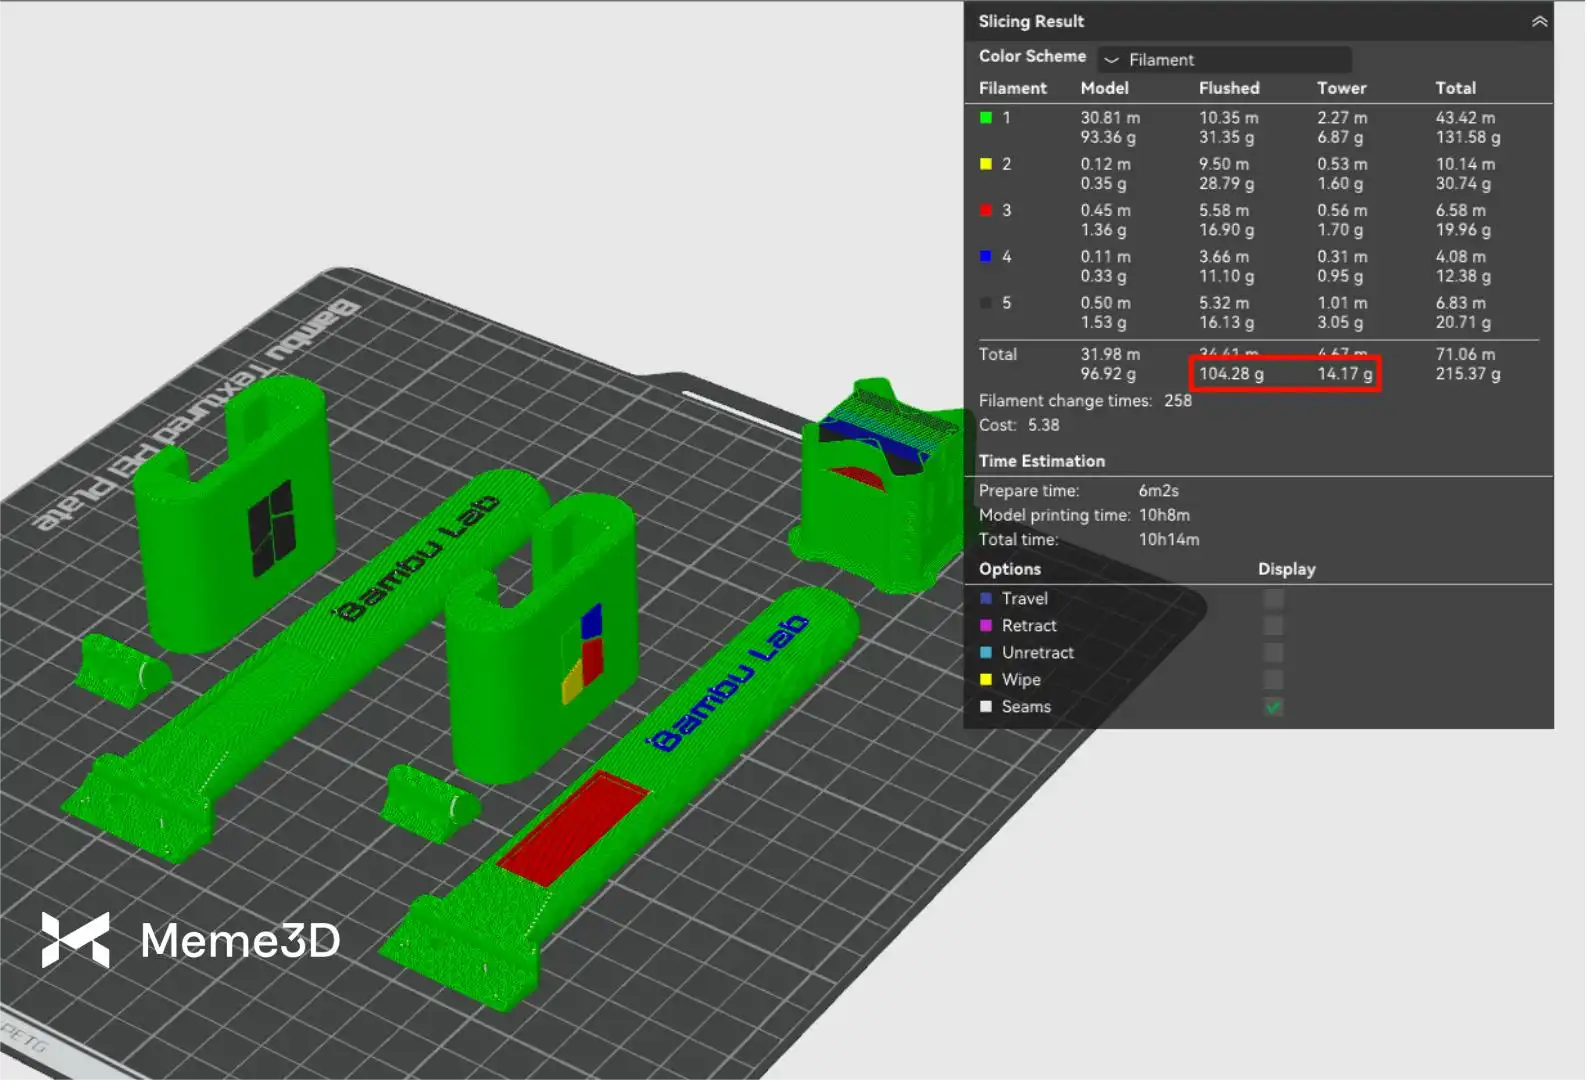Click the green filament 1 swatch
This screenshot has width=1587, height=1080.
point(986,118)
